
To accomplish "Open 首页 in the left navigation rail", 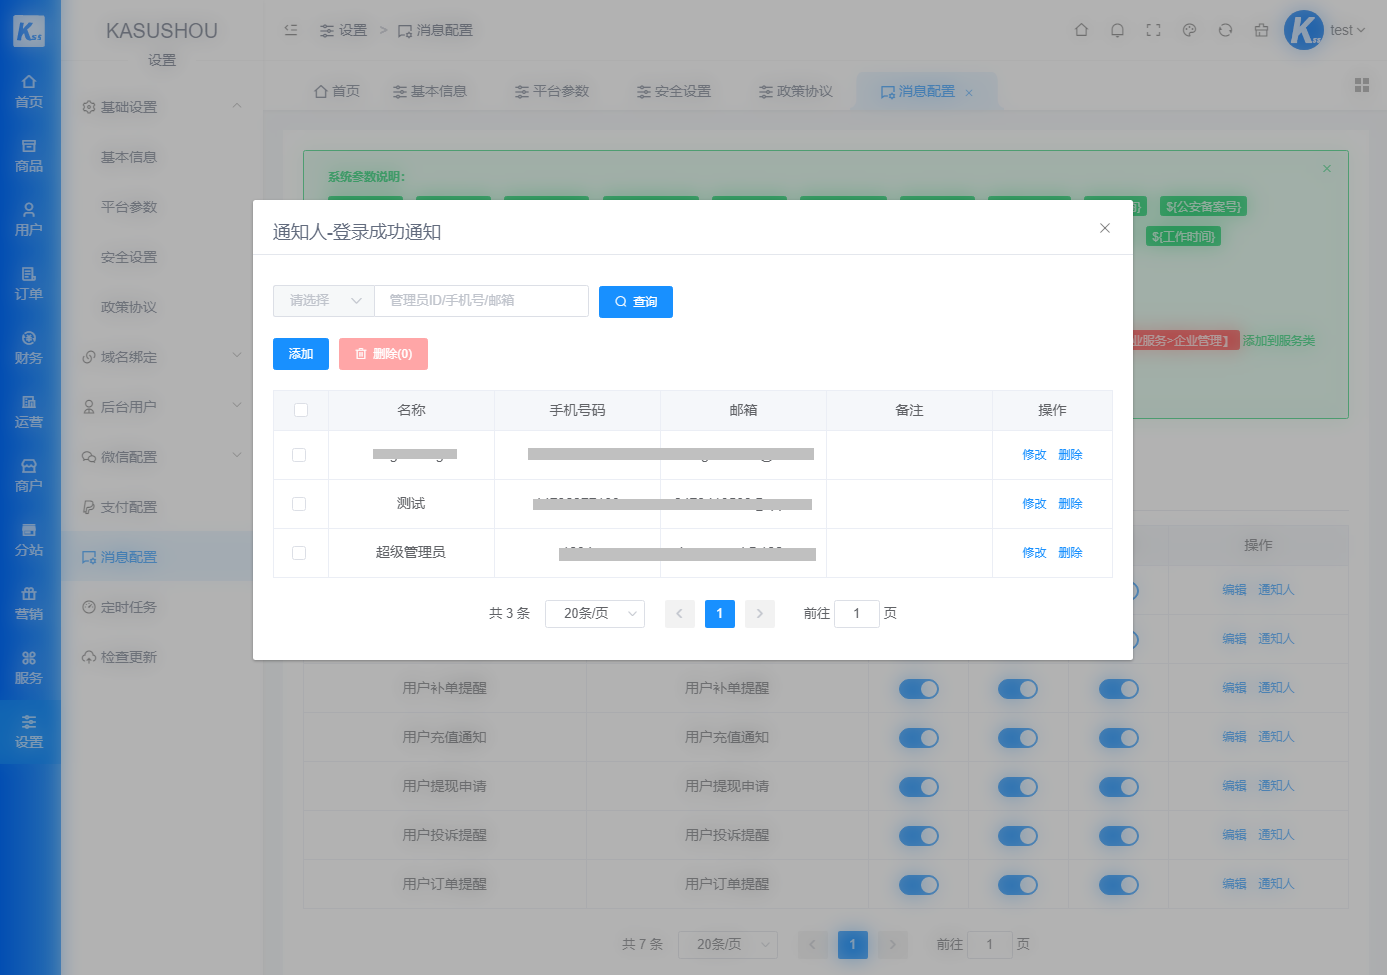I will pos(29,92).
